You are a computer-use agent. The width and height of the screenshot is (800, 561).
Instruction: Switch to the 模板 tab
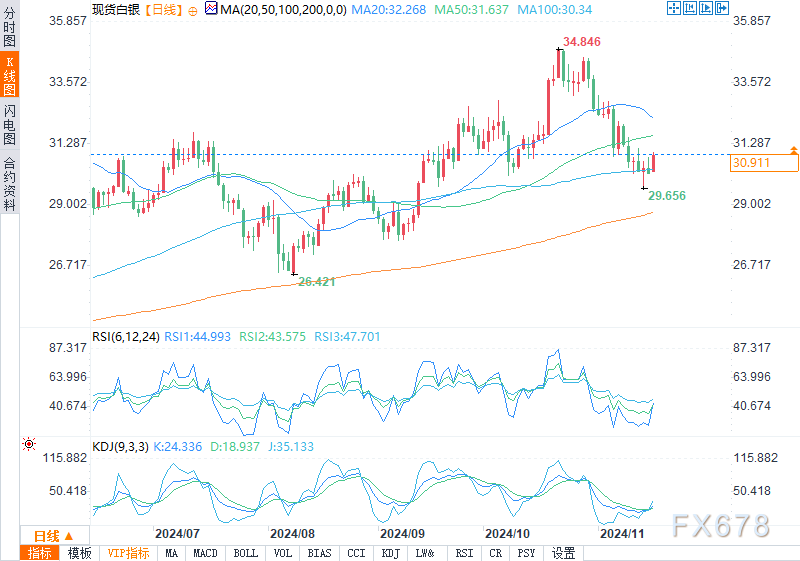tap(80, 553)
